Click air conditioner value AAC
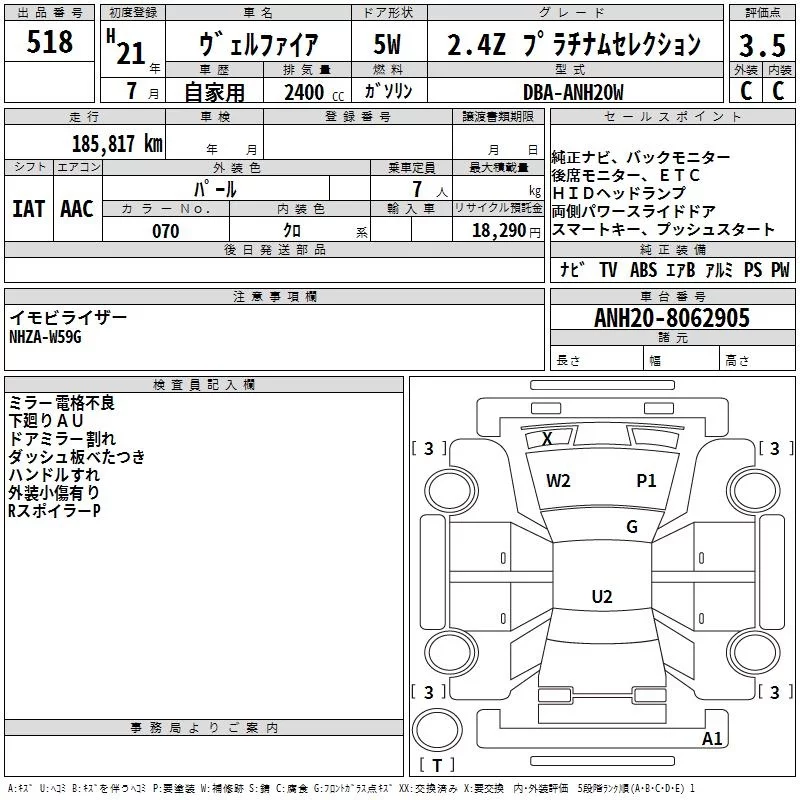Viewport: 800px width, 800px height. point(77,209)
